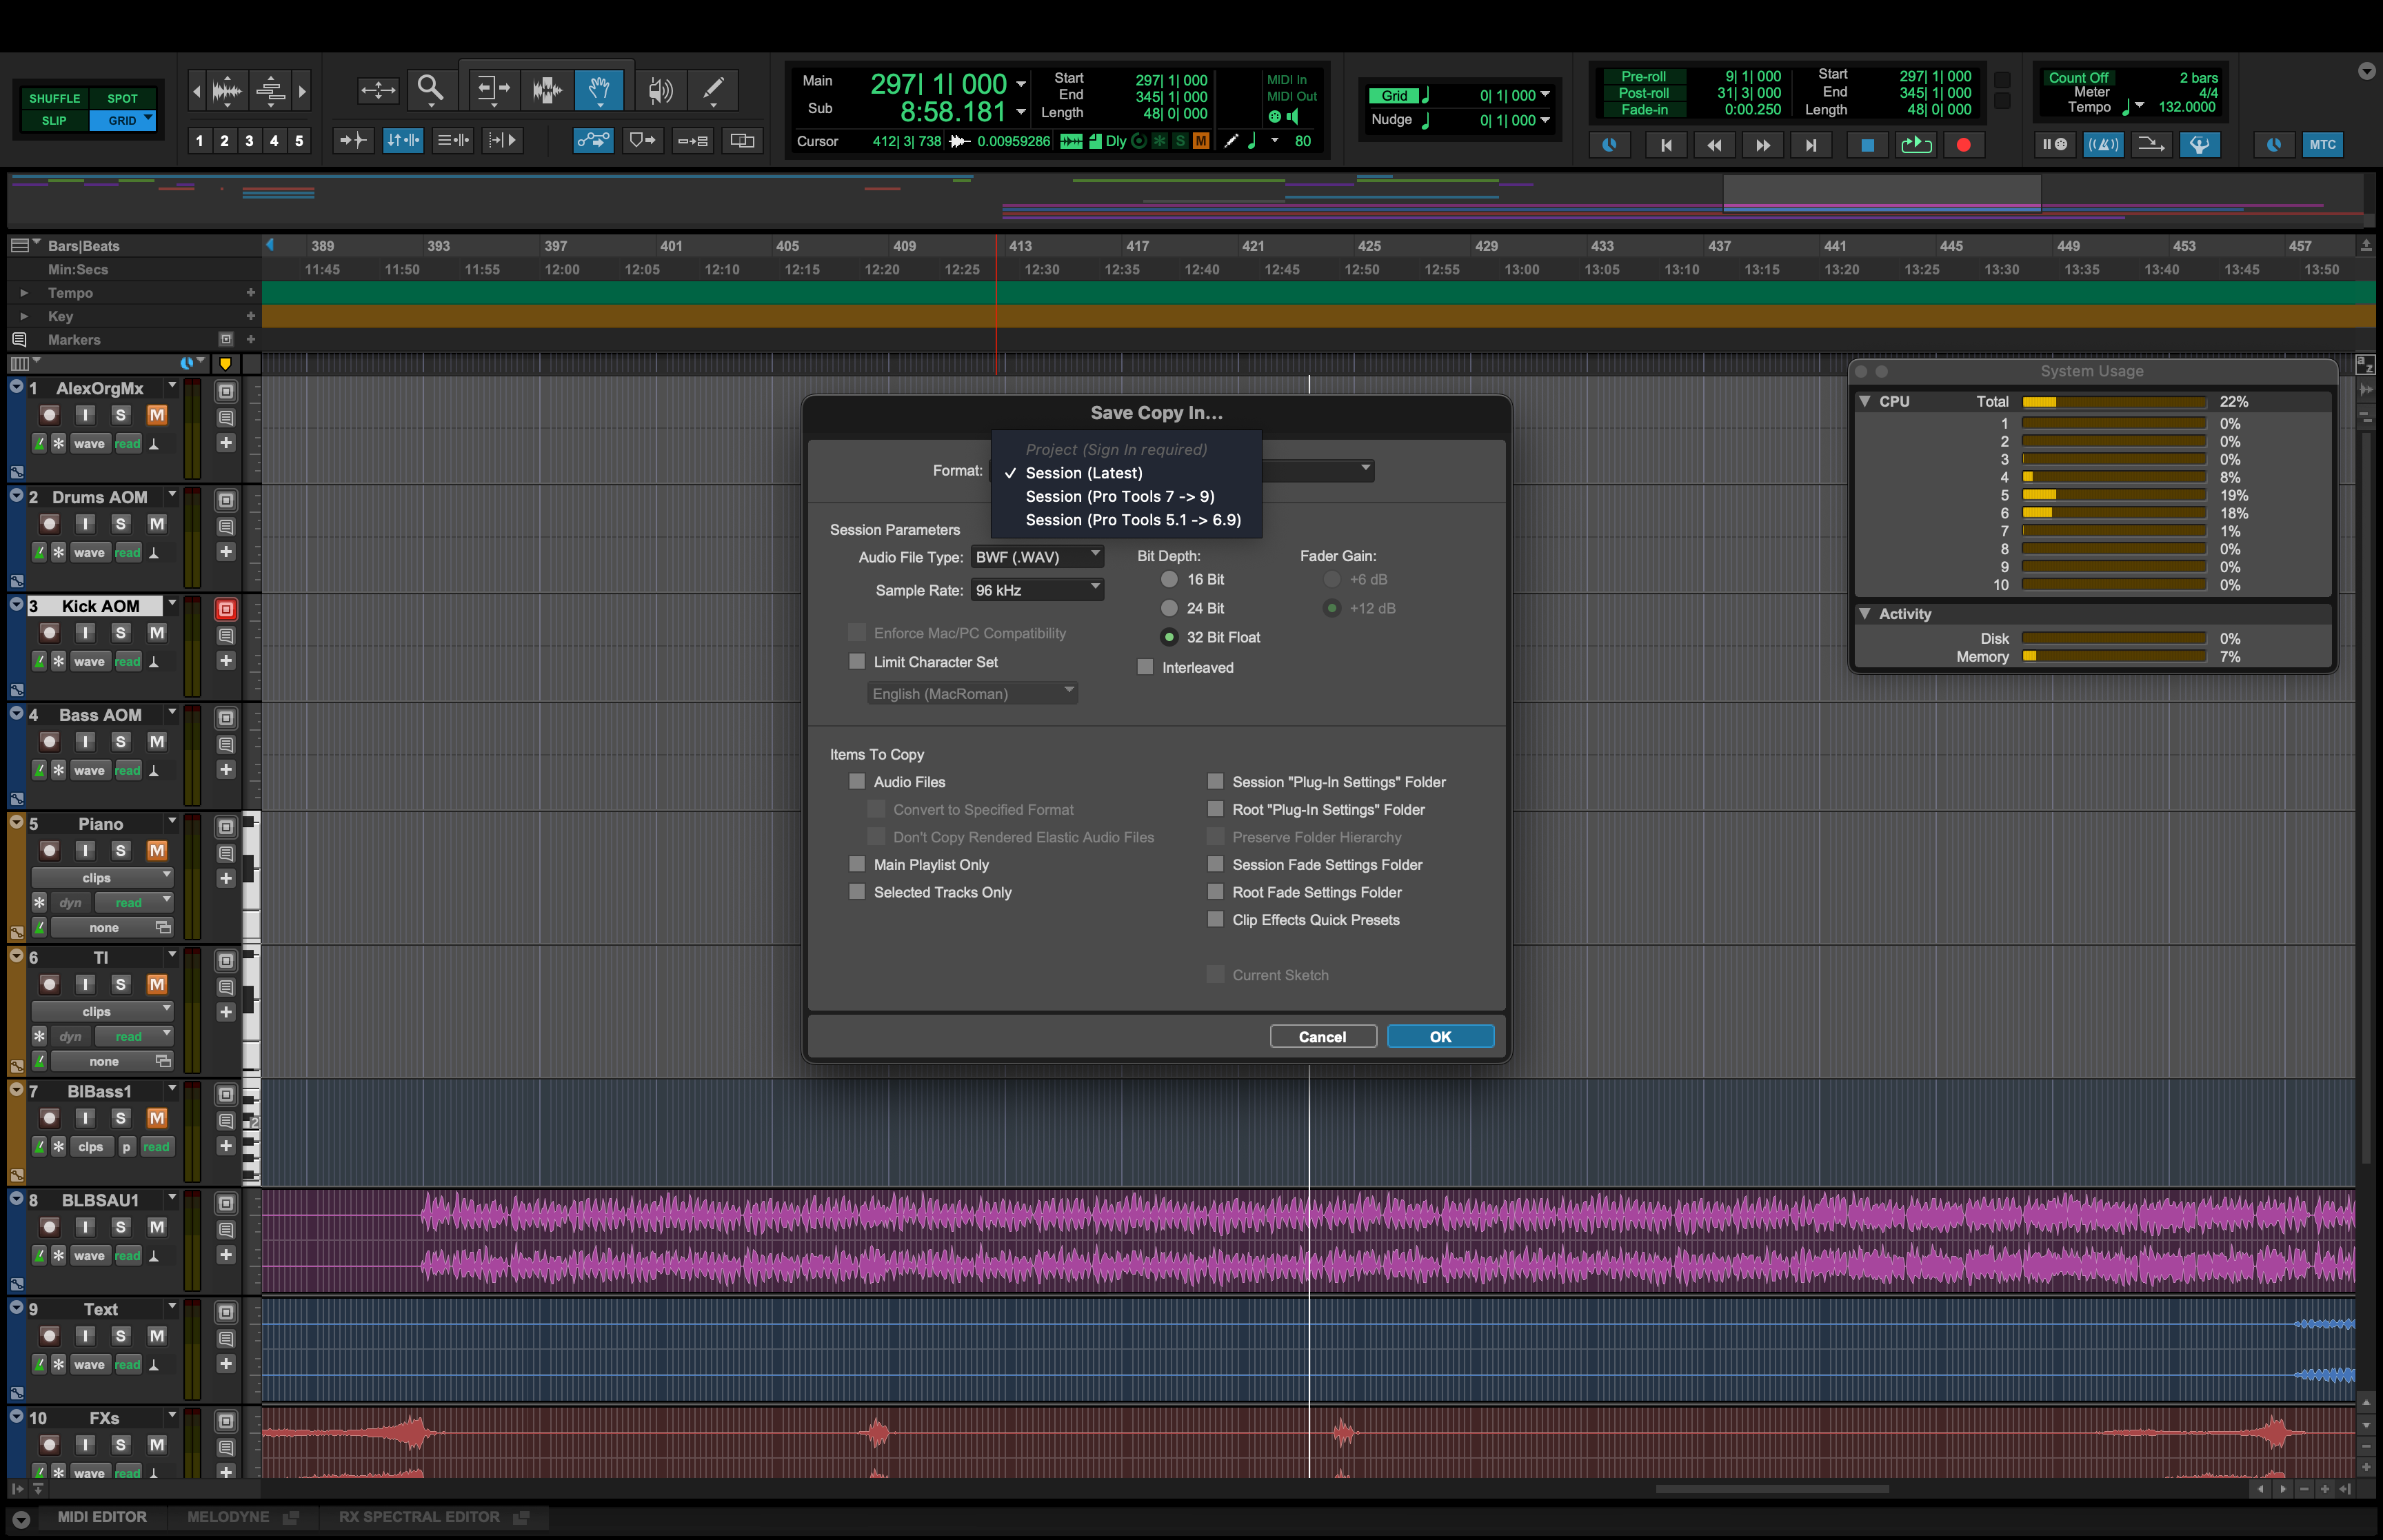Click OK in Save Copy In dialog
Image resolution: width=2383 pixels, height=1540 pixels.
tap(1440, 1037)
